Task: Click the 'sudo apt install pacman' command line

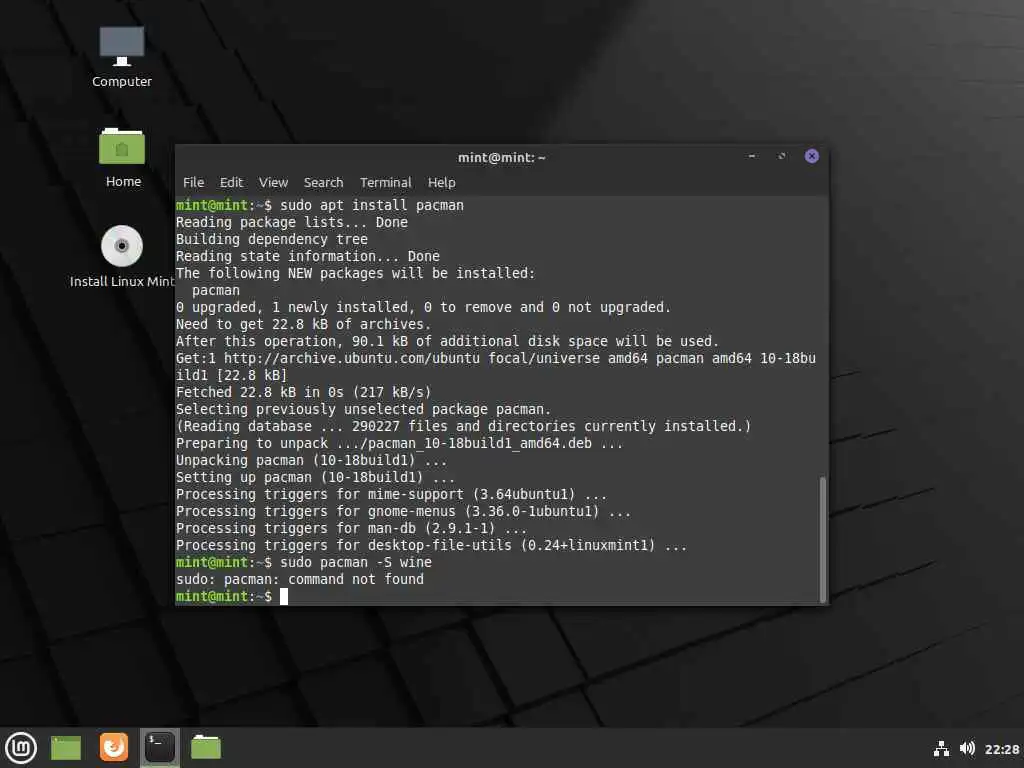Action: (320, 205)
